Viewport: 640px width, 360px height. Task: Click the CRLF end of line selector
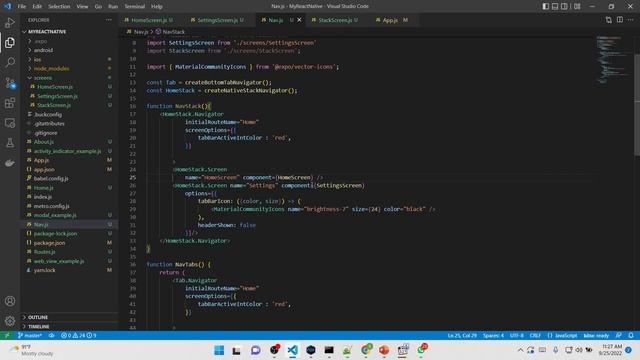coord(535,336)
